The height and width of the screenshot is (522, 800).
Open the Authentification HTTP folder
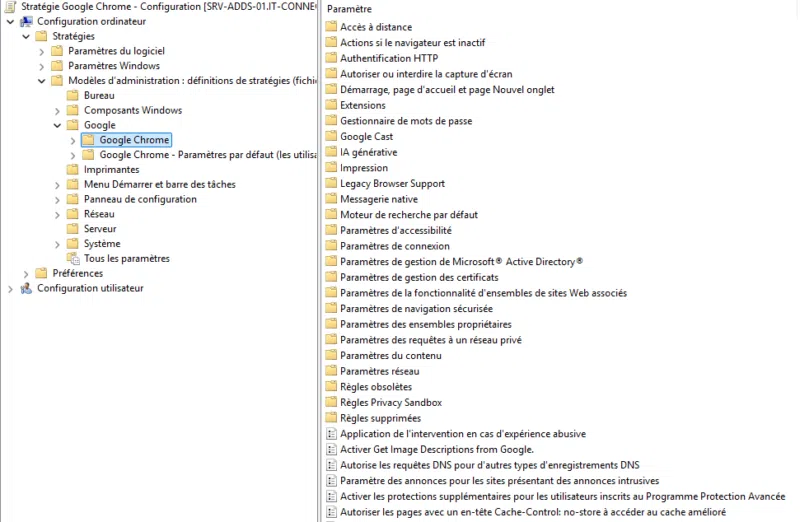coord(389,58)
